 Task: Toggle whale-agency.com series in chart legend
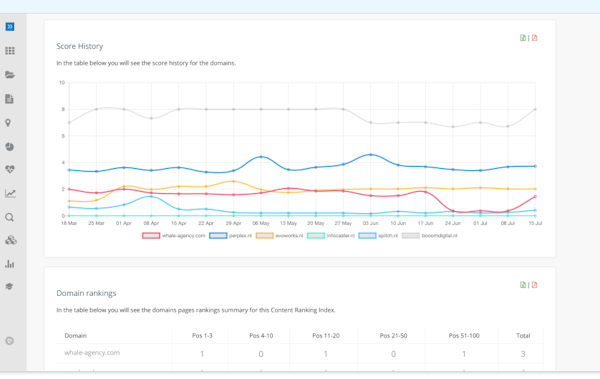(x=174, y=235)
